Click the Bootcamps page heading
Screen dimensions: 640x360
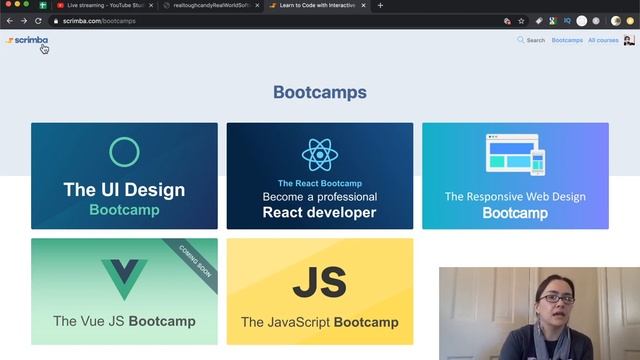[320, 92]
